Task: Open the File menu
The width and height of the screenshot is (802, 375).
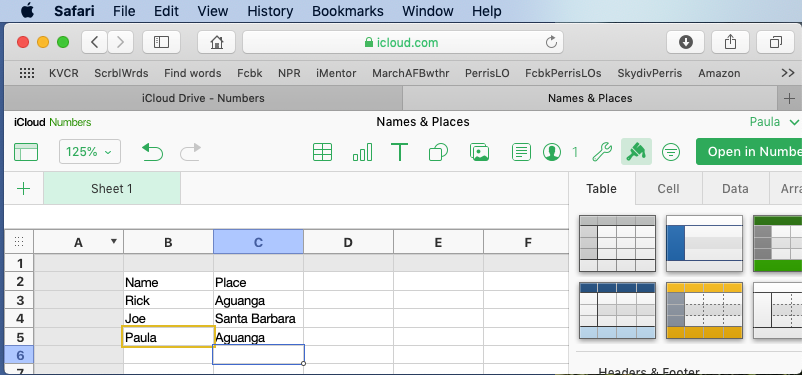Action: click(124, 11)
